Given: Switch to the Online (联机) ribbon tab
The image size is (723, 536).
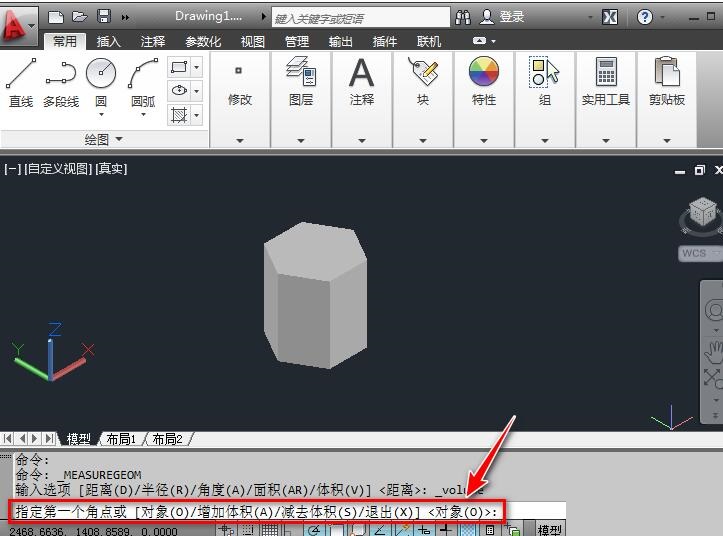Looking at the screenshot, I should pyautogui.click(x=429, y=42).
